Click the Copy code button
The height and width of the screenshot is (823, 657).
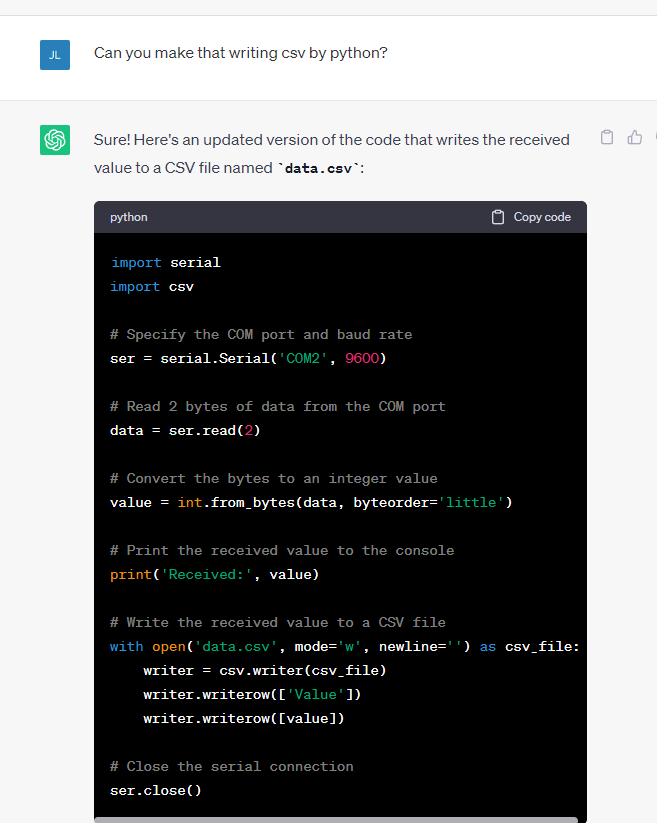pyautogui.click(x=531, y=217)
